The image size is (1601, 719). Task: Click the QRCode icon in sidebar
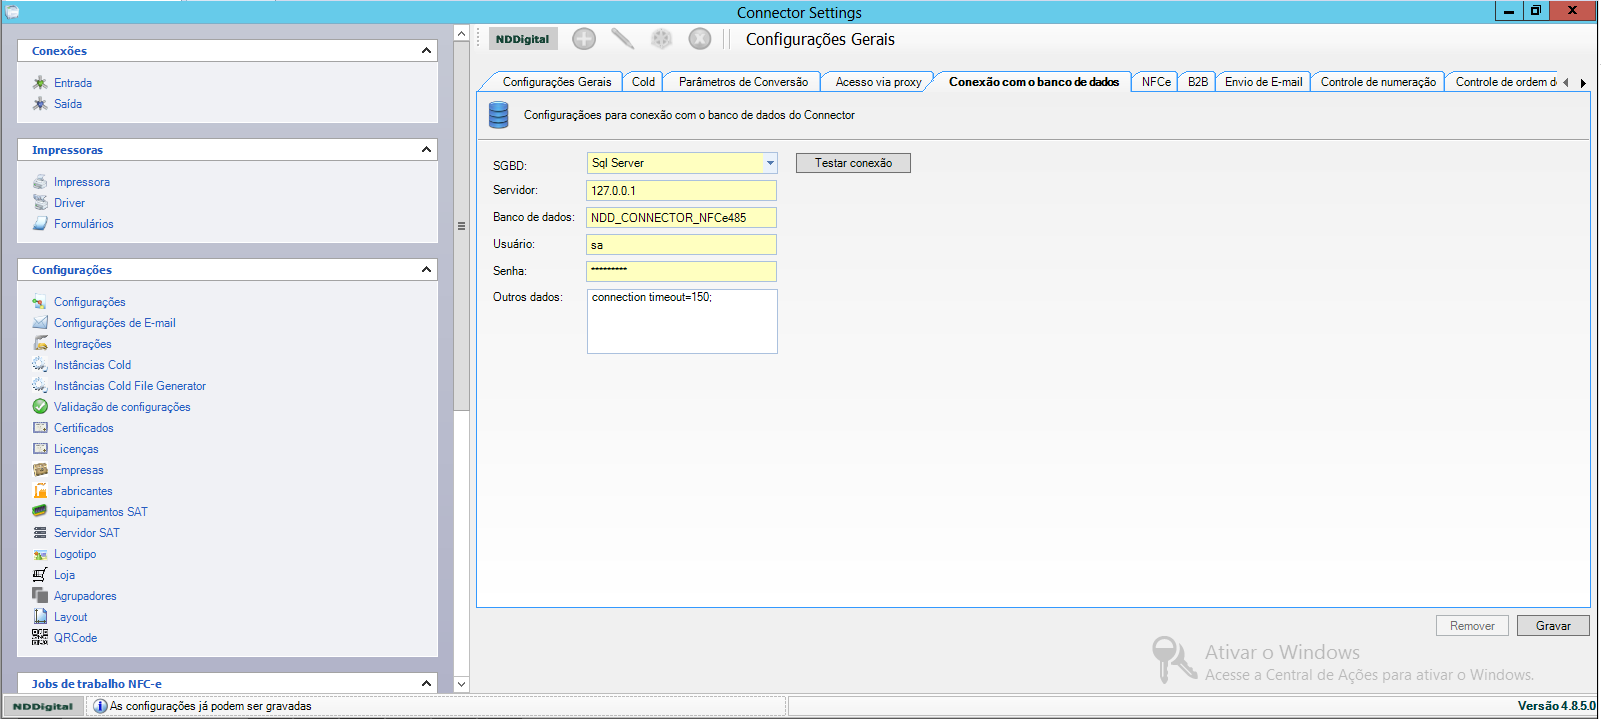coord(40,637)
